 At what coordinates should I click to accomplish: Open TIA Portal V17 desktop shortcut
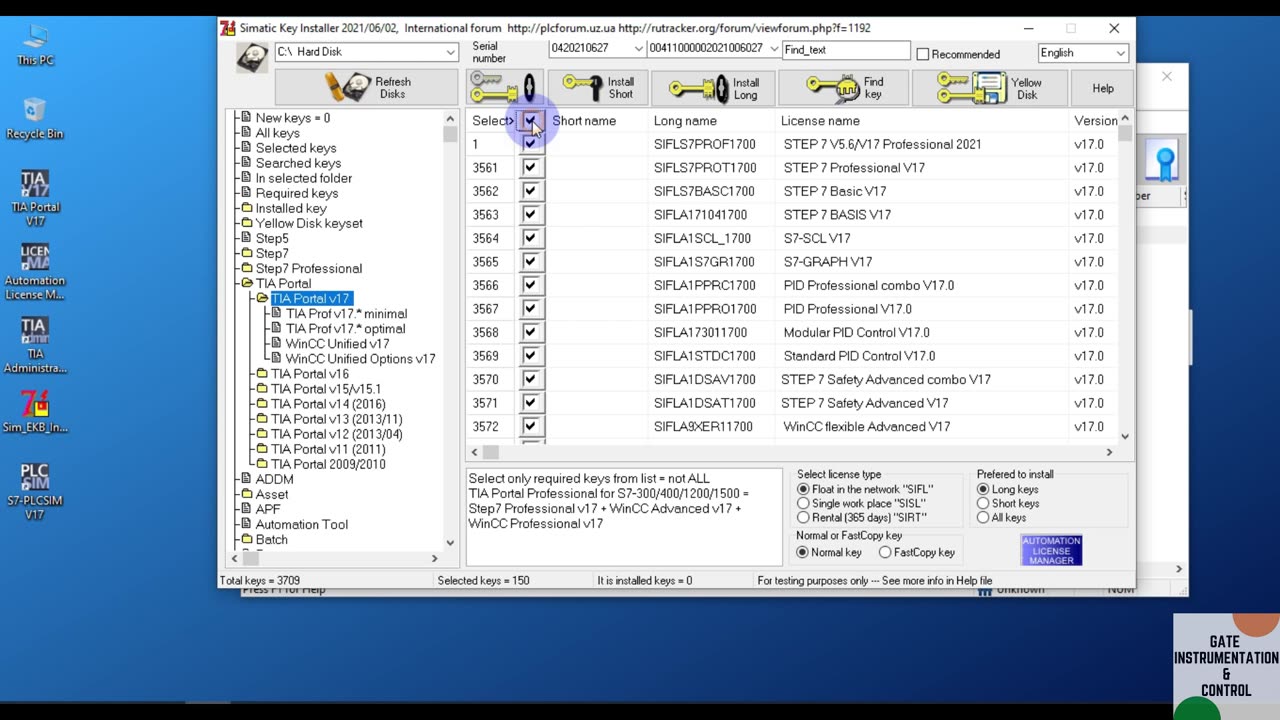(35, 198)
